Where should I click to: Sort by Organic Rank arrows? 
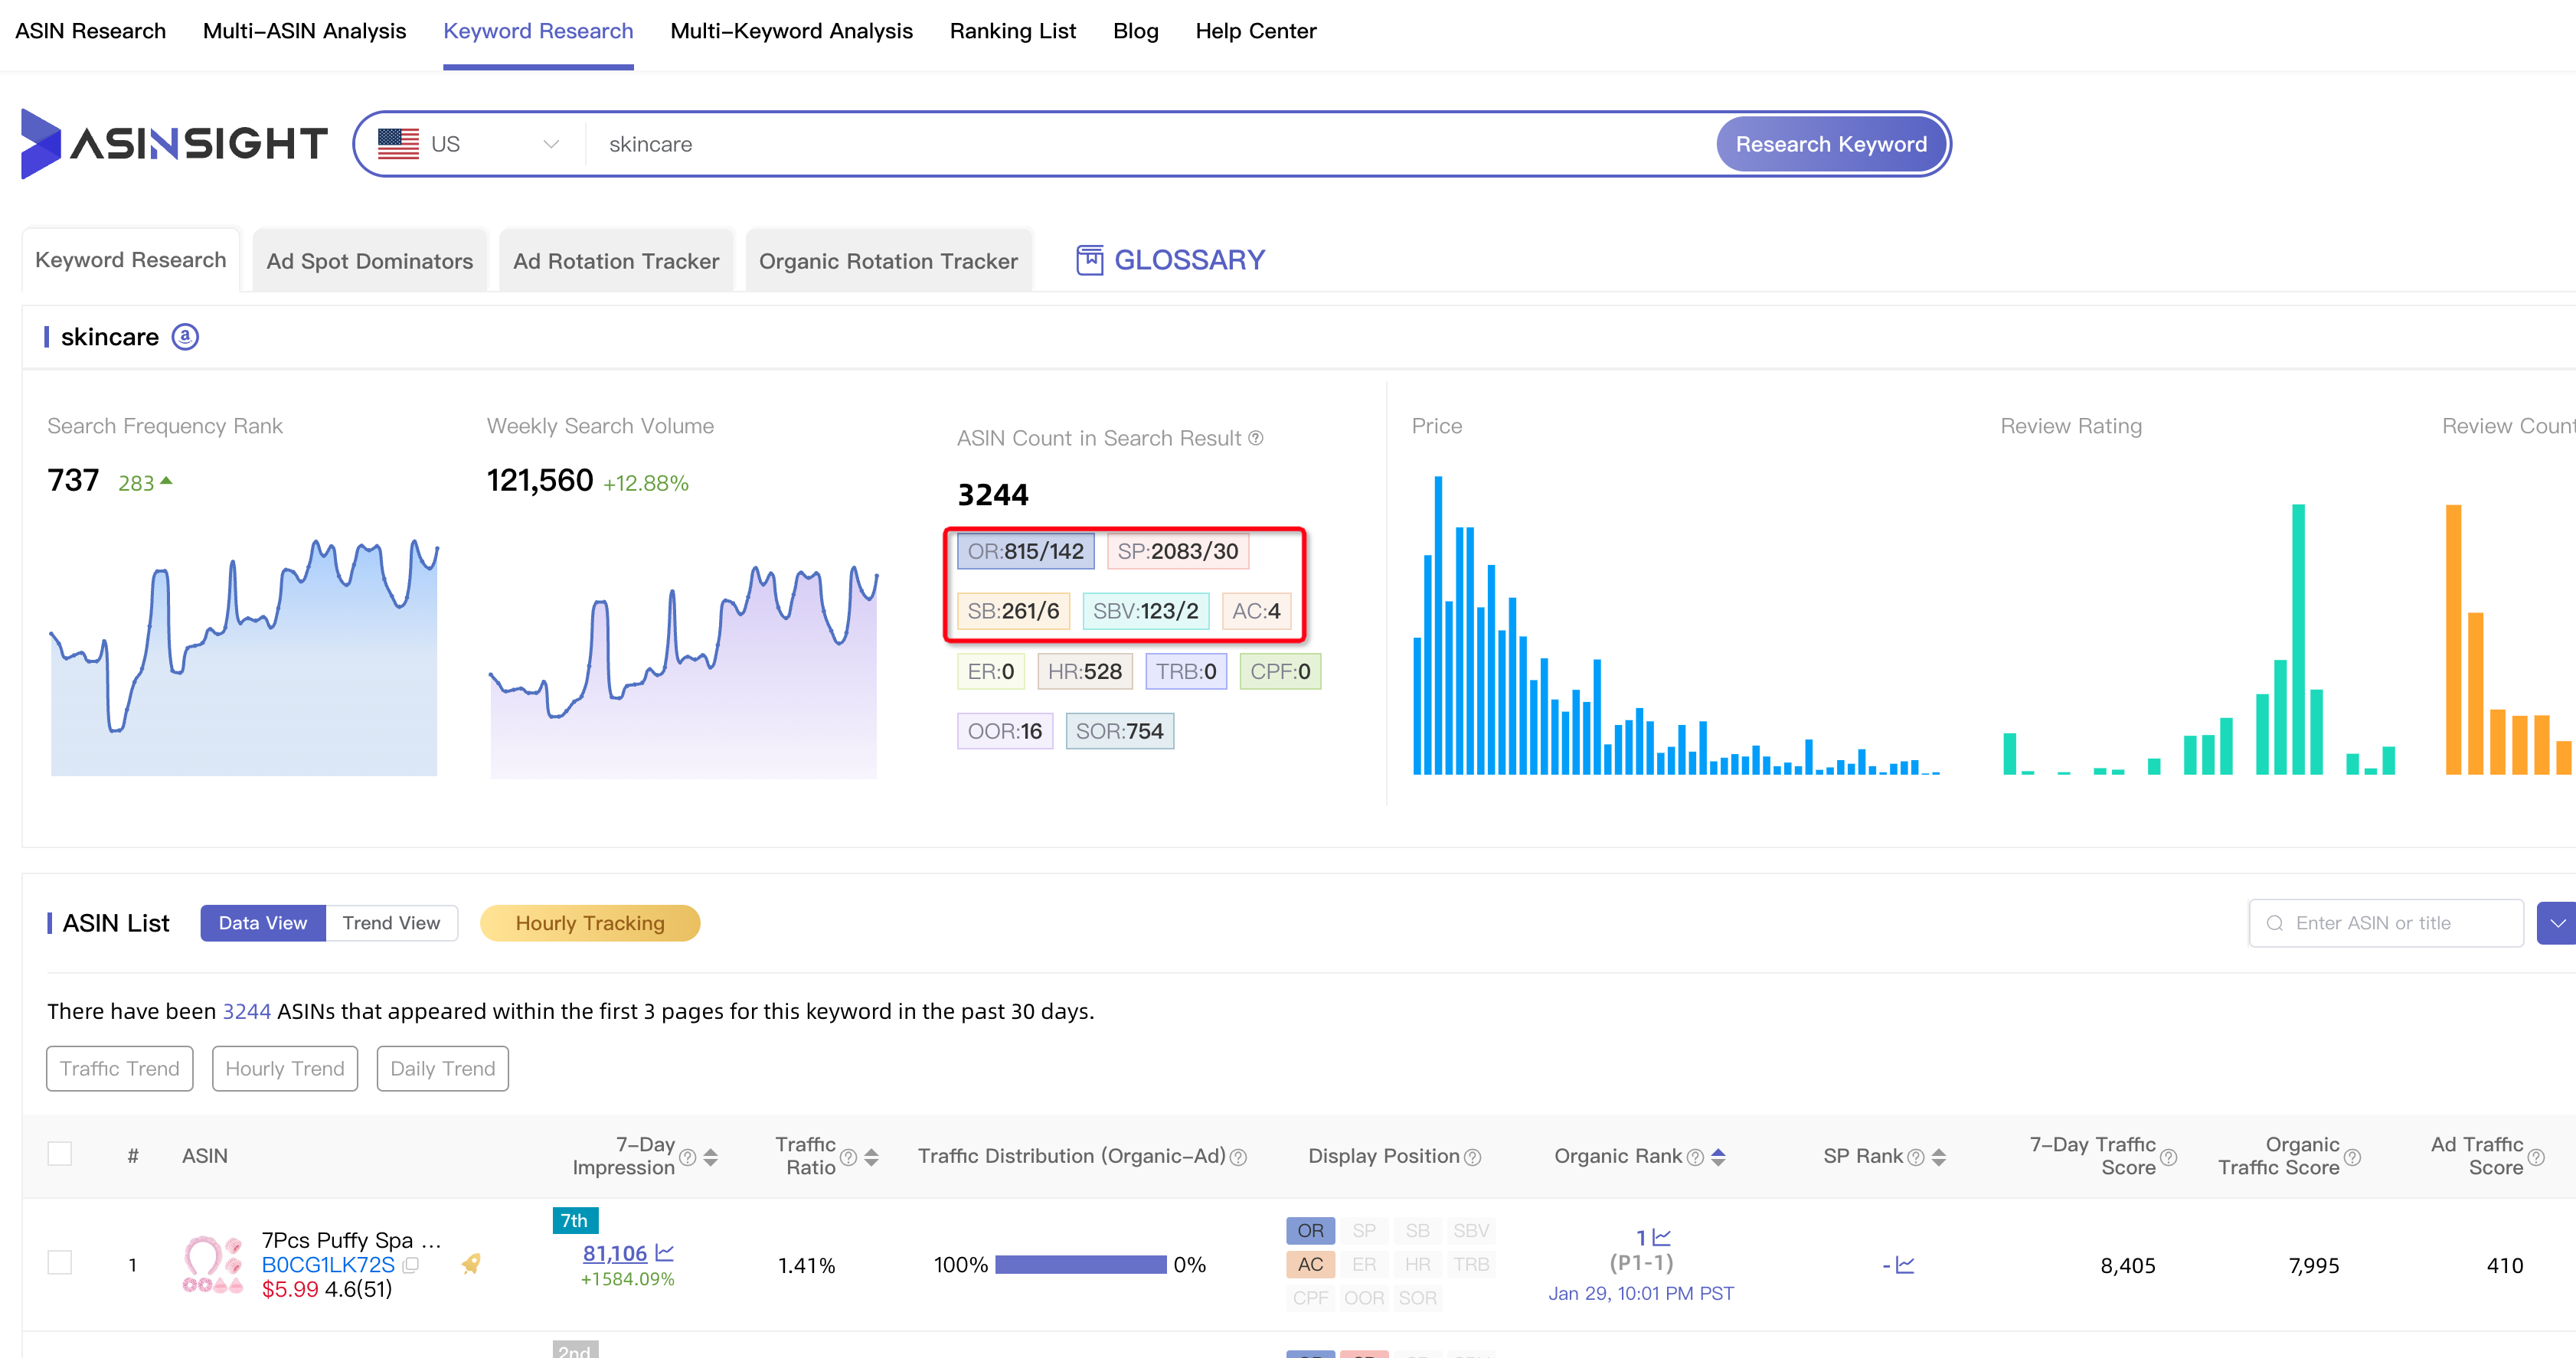click(x=1718, y=1157)
